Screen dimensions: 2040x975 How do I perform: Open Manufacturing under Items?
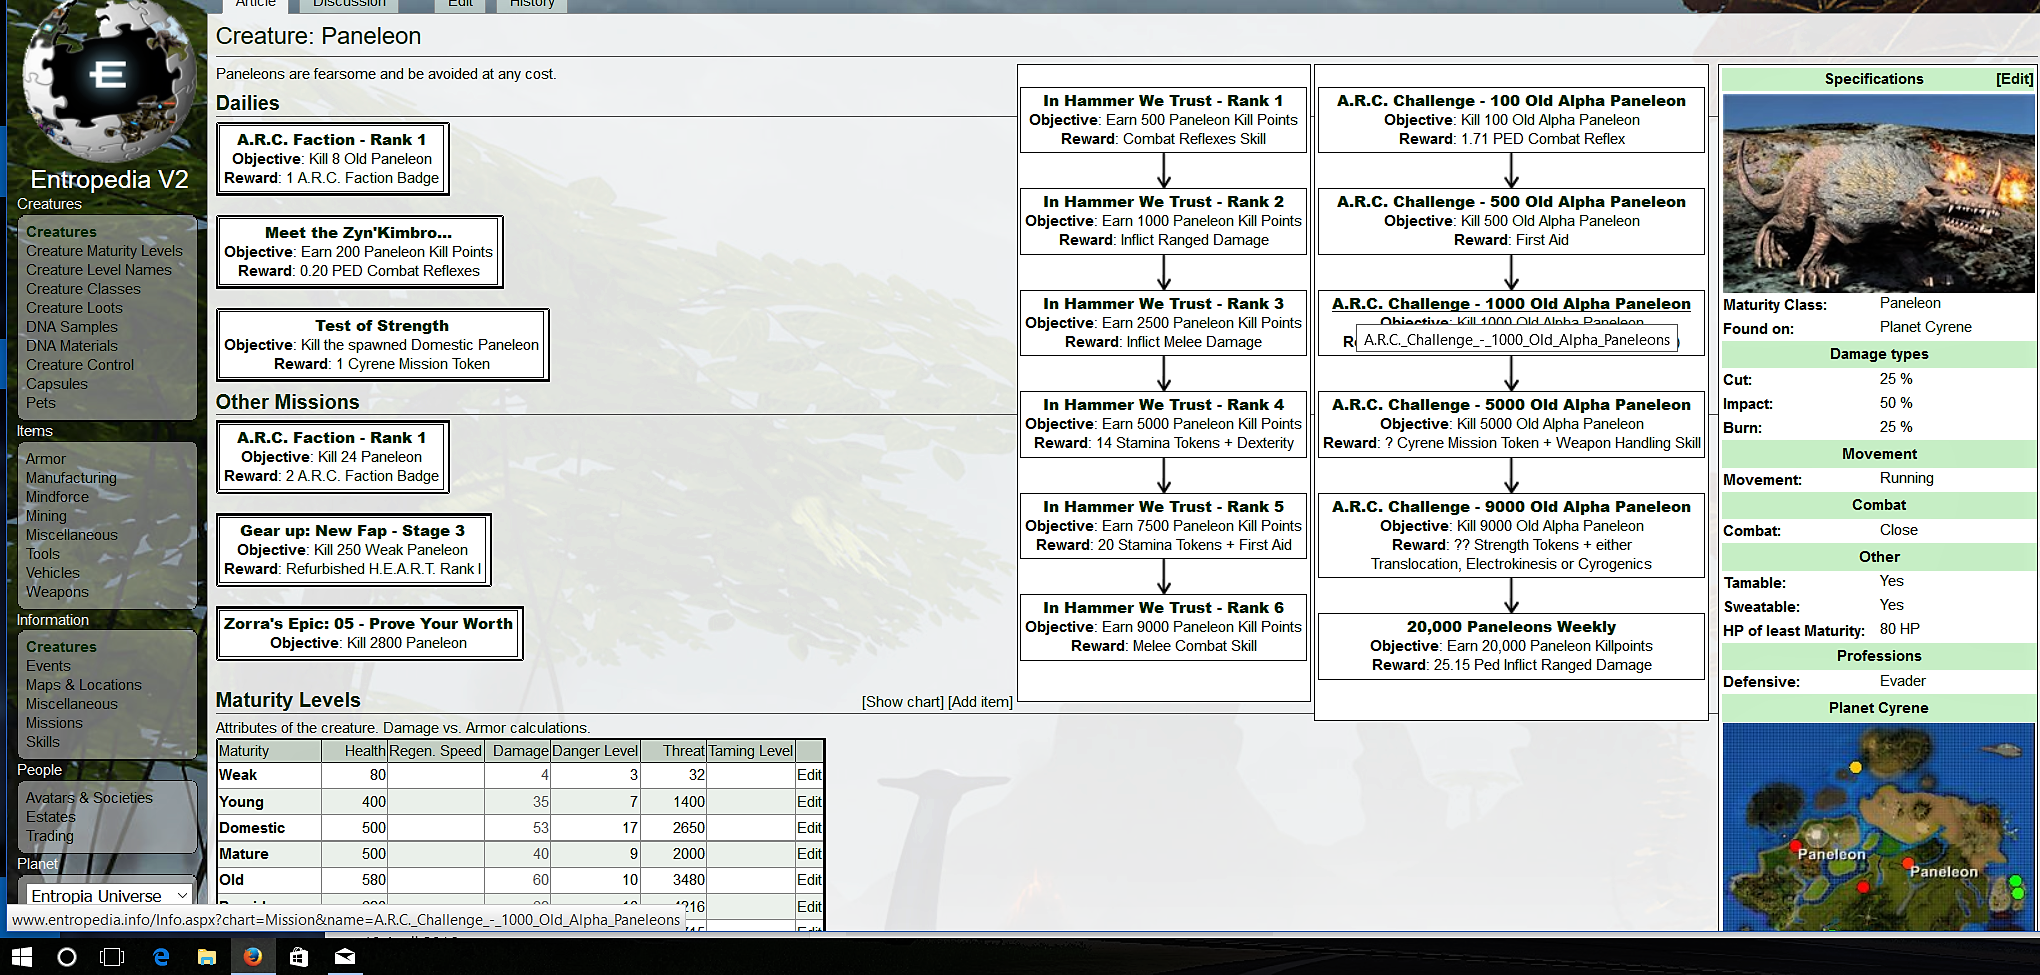click(x=71, y=478)
